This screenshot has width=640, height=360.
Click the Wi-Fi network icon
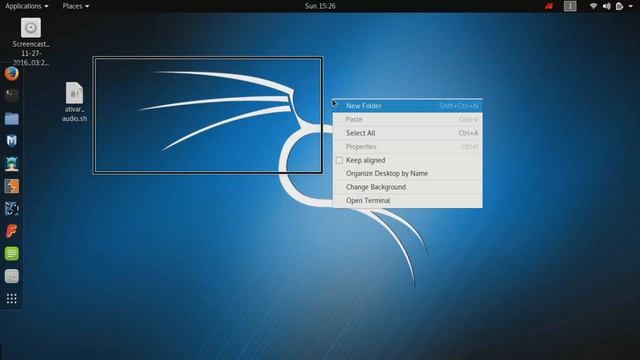(593, 6)
